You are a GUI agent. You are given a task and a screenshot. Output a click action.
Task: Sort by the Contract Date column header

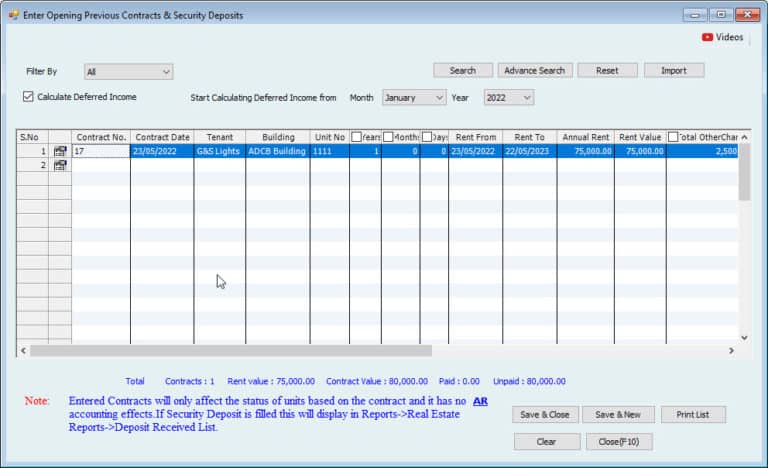tap(162, 136)
